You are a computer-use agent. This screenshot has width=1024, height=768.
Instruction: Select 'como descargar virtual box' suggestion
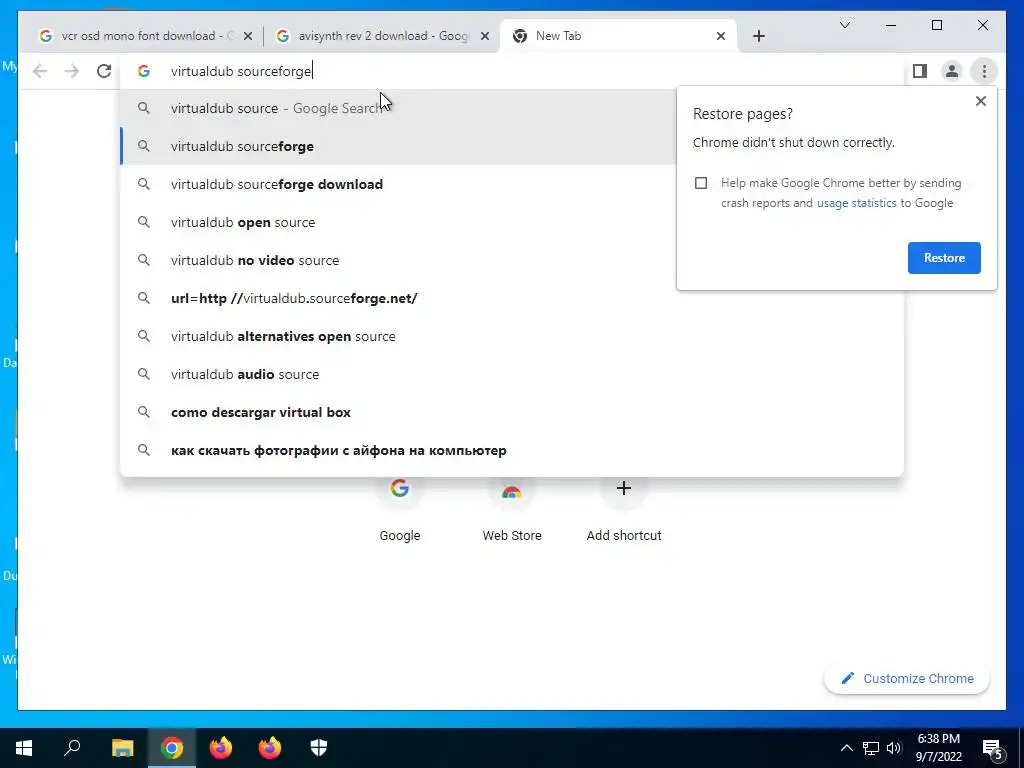(512, 412)
